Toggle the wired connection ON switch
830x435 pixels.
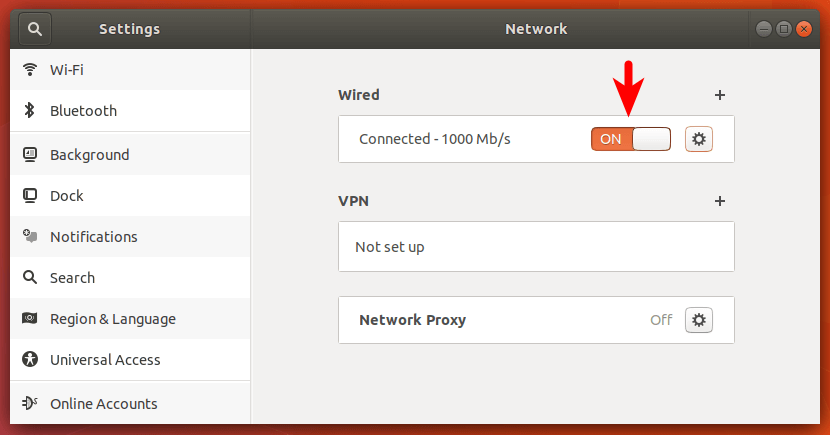click(630, 139)
